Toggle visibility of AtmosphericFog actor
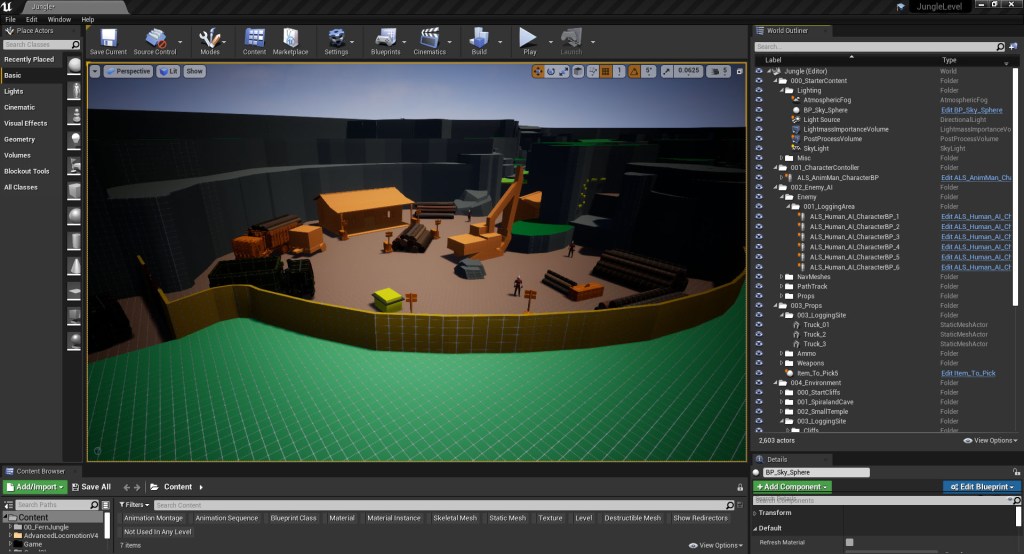Screen dimensions: 1024x554 [758, 100]
